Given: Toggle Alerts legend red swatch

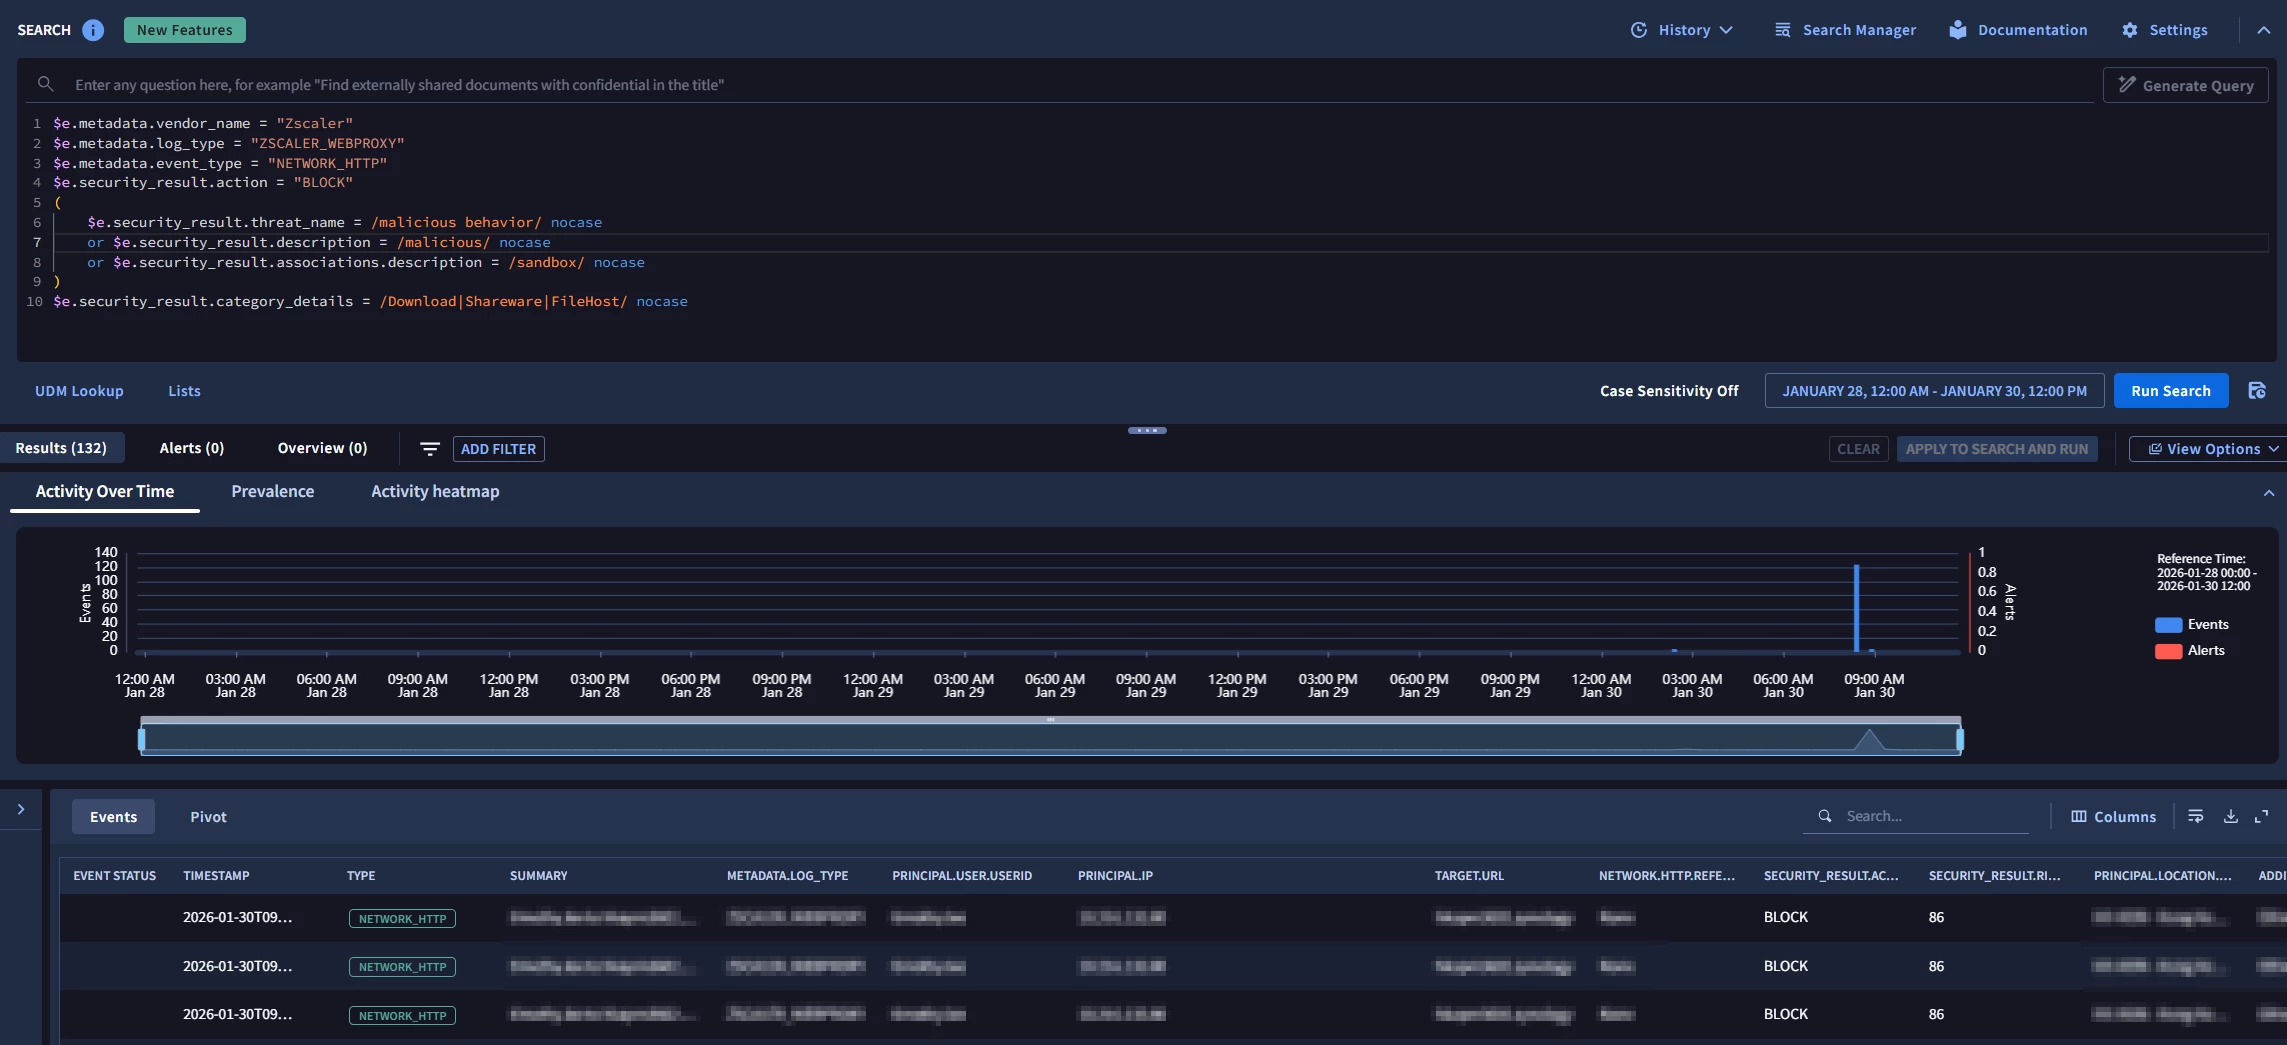Looking at the screenshot, I should (2168, 651).
